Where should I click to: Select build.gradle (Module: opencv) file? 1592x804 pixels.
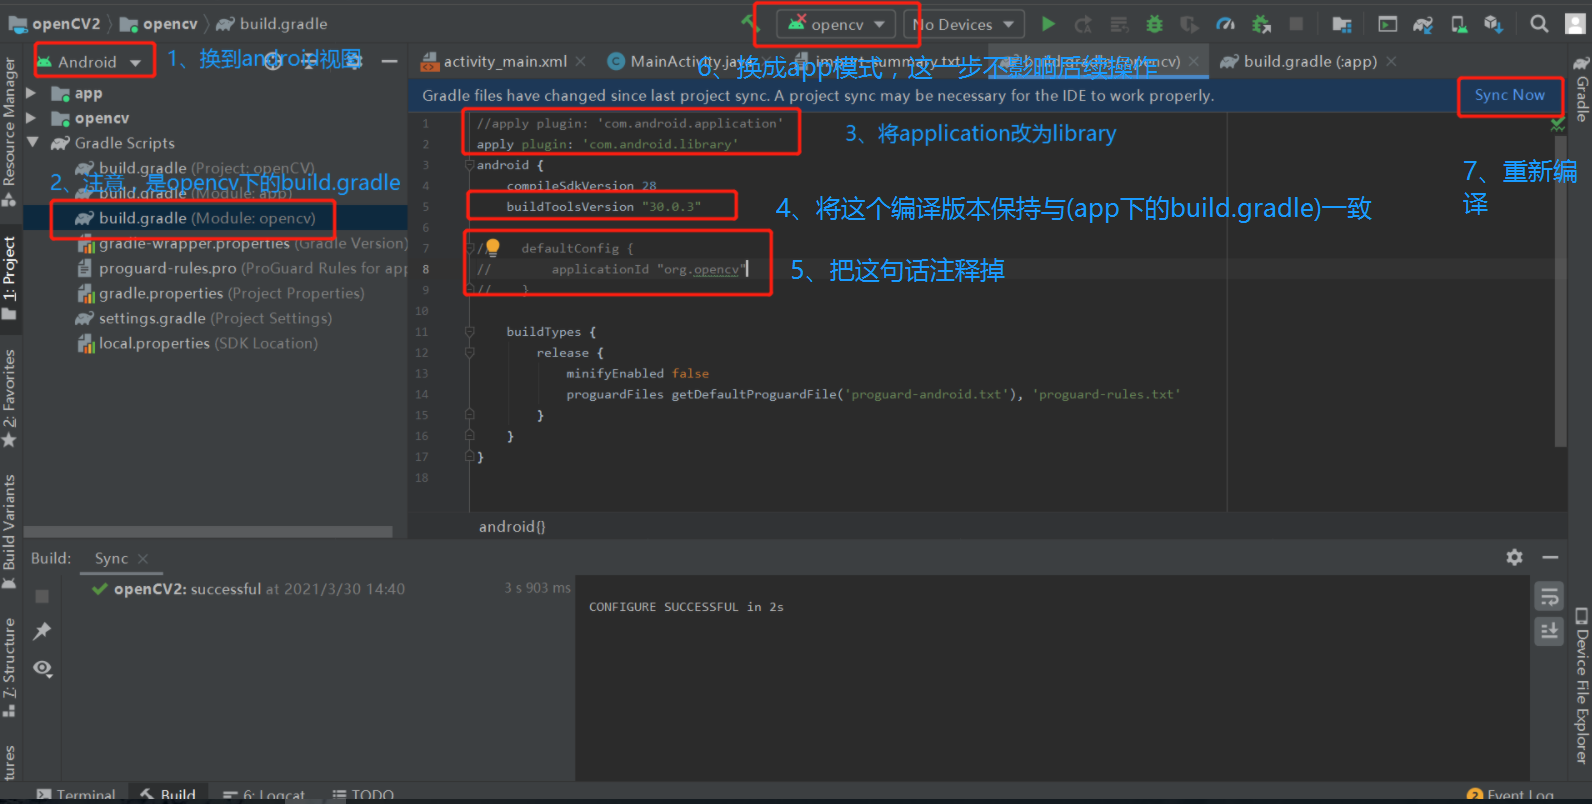215,218
